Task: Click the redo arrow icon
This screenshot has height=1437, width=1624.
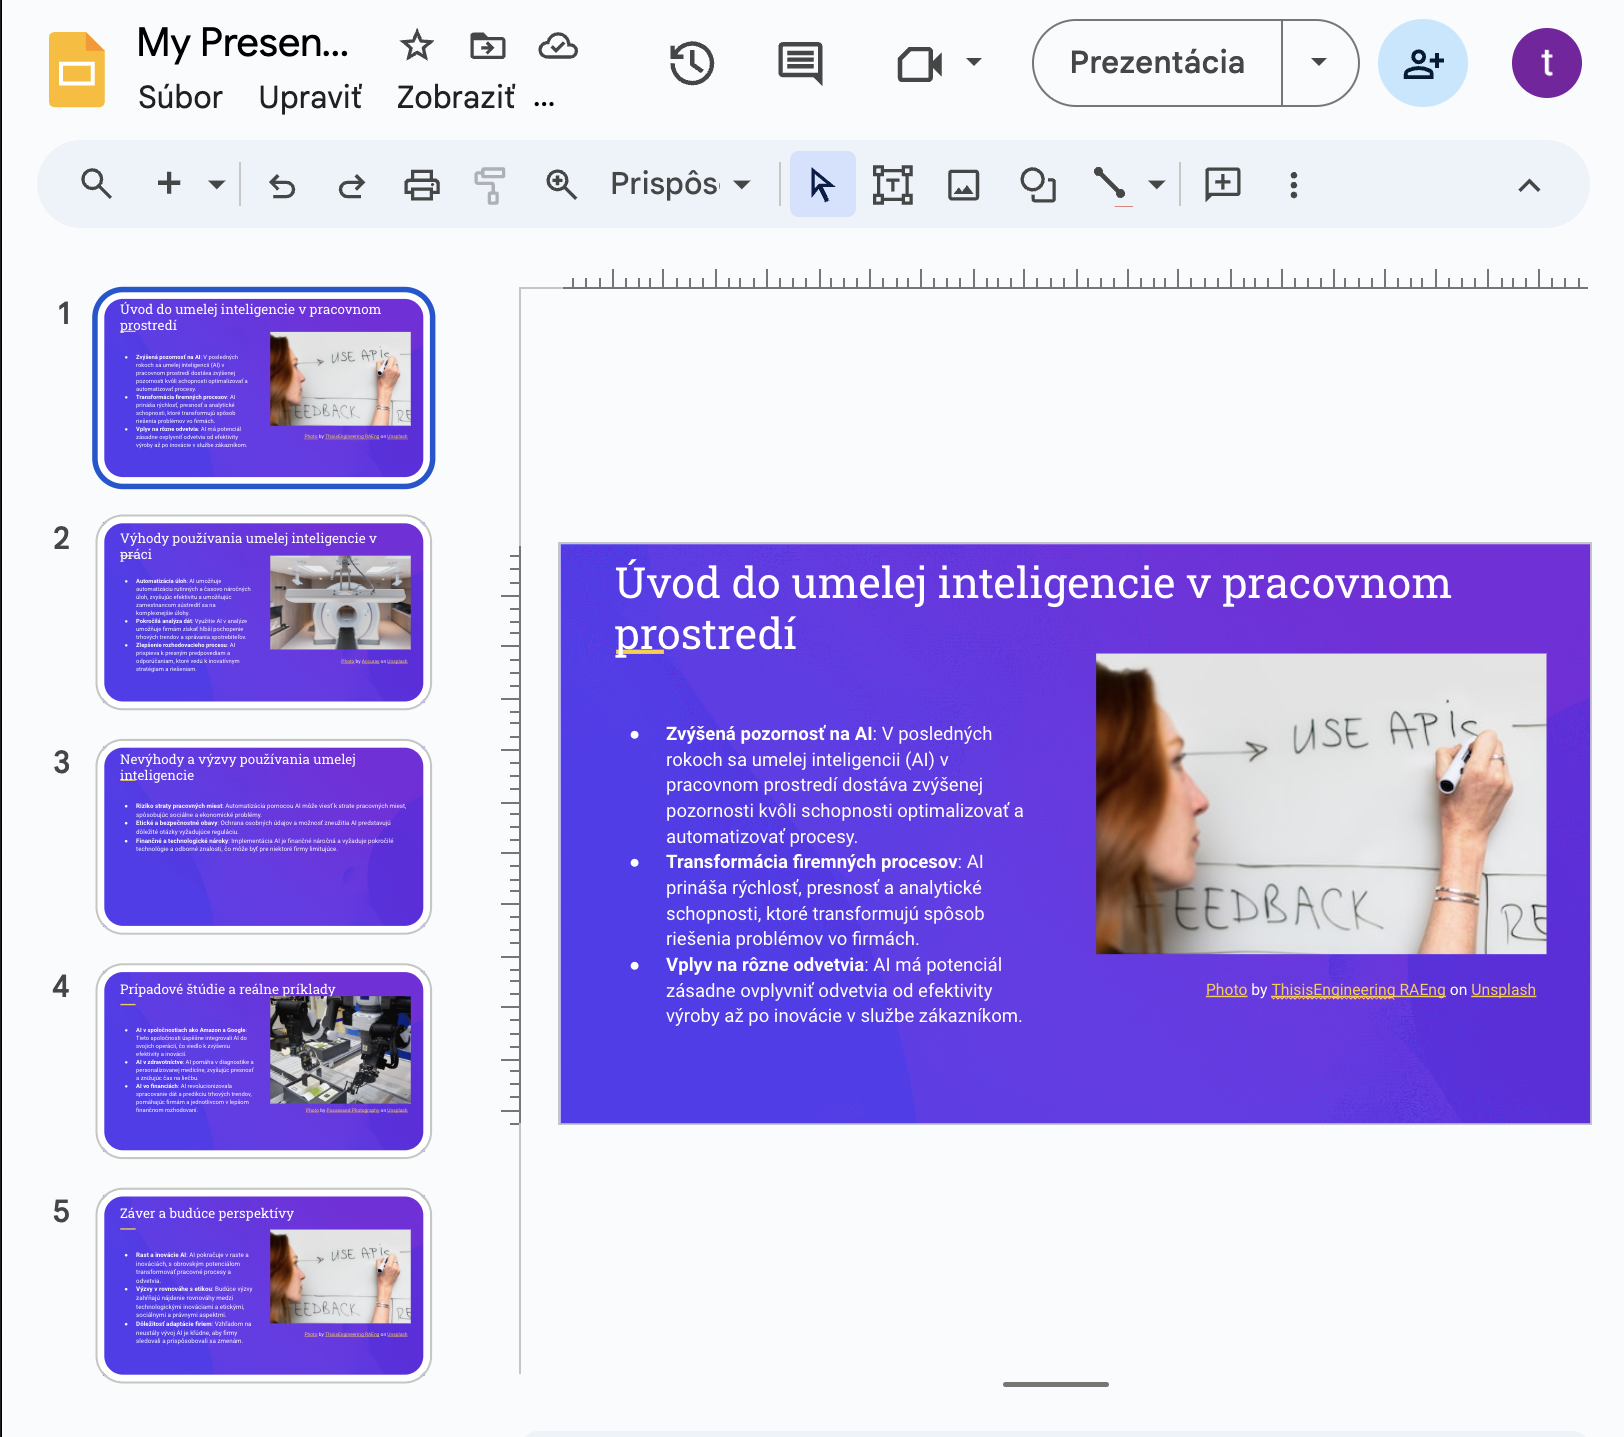Action: coord(351,185)
